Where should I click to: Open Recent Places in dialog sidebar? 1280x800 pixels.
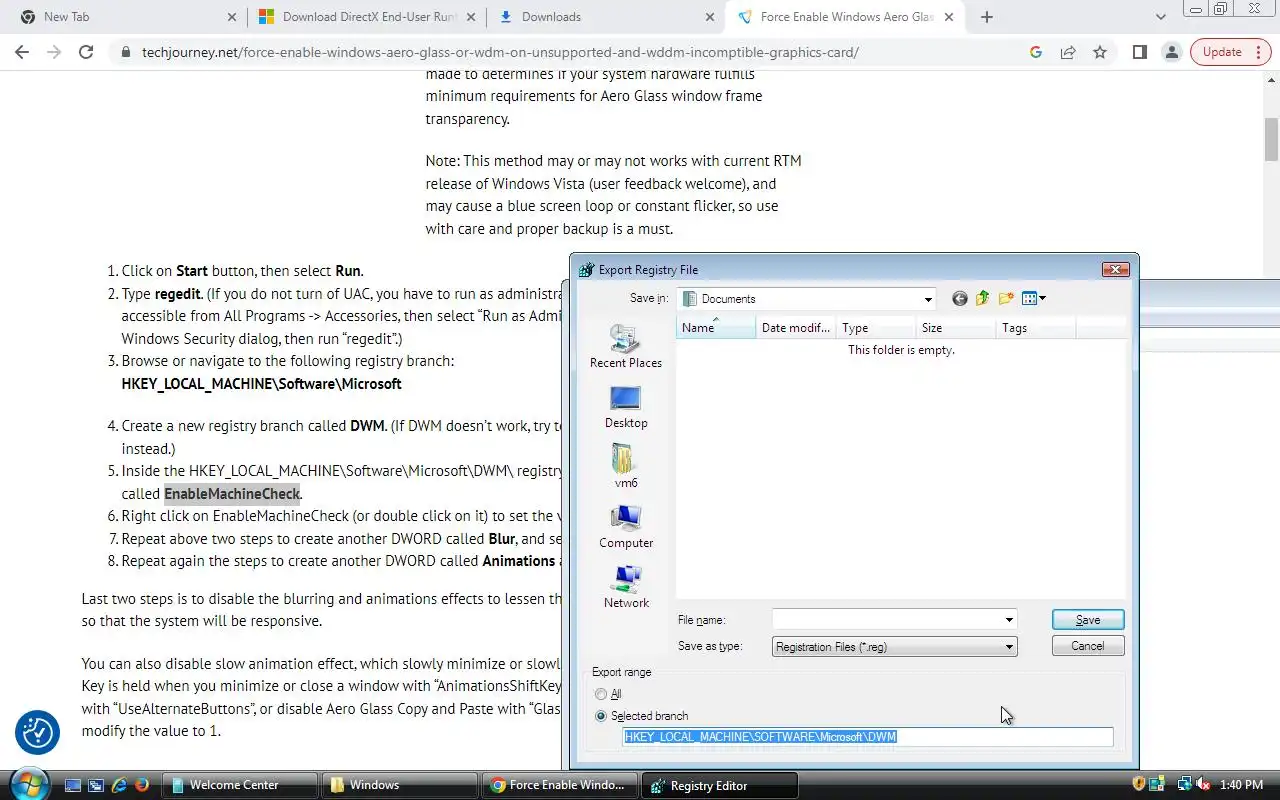[x=626, y=346]
